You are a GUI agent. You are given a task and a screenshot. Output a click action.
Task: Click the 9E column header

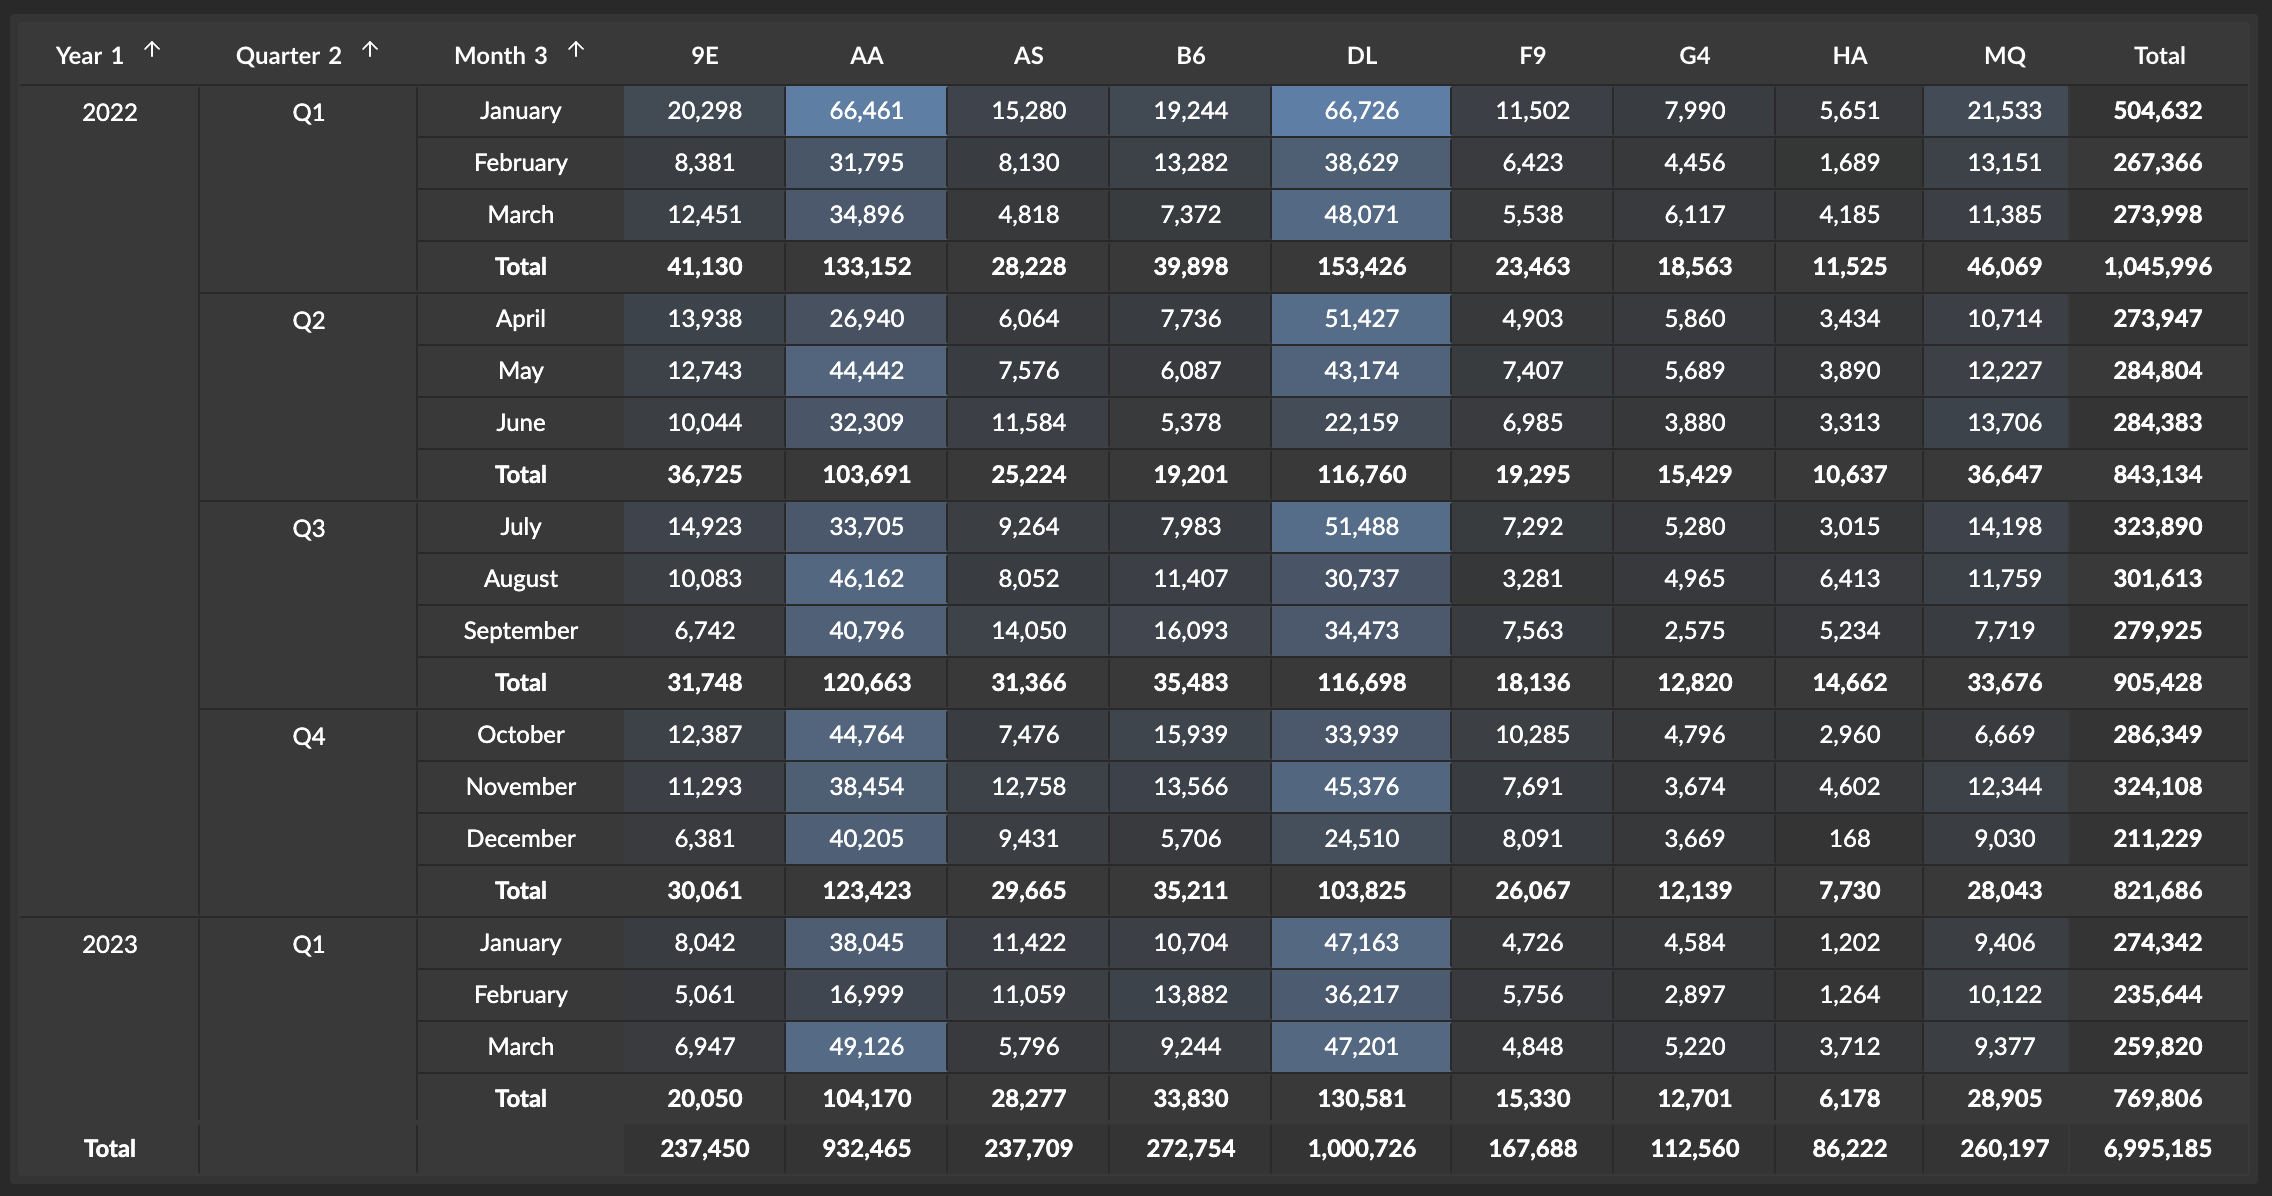(705, 56)
